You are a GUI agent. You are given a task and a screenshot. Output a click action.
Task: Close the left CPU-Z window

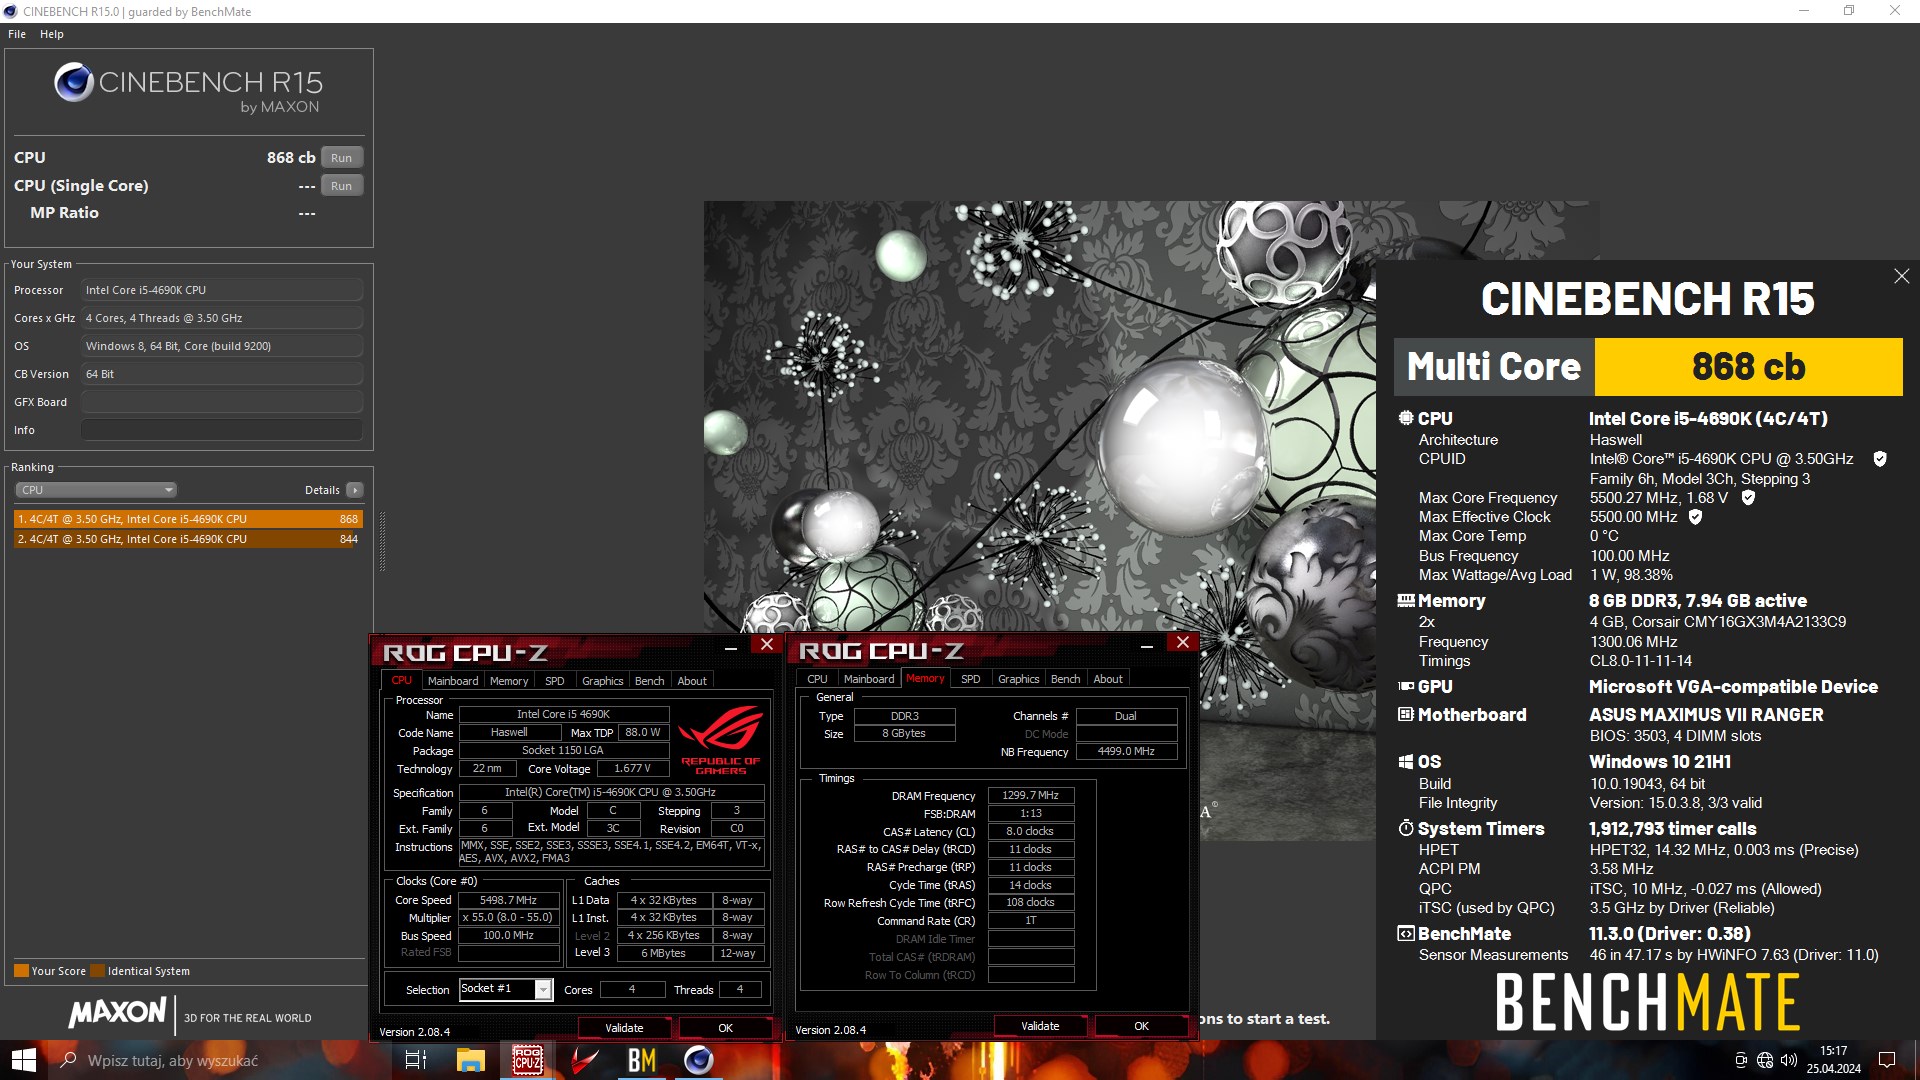tap(767, 645)
